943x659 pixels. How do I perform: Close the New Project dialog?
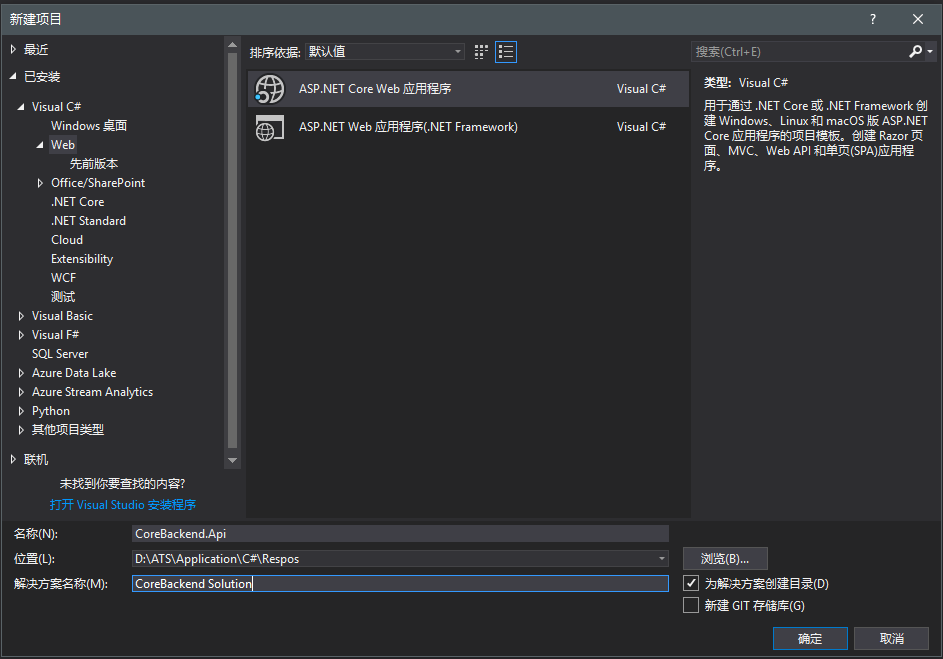click(918, 19)
